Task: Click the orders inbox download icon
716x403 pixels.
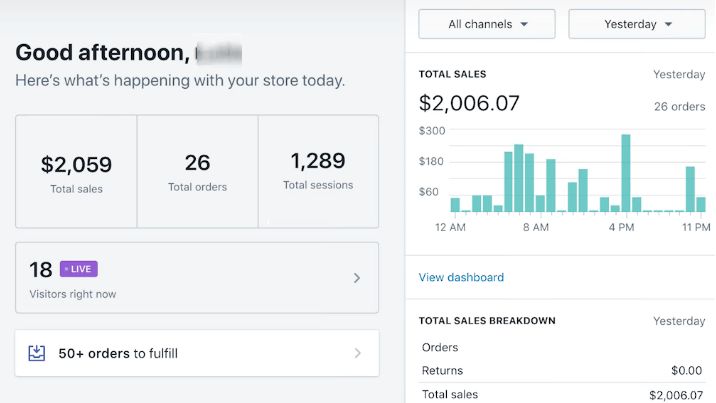Action: coord(37,353)
